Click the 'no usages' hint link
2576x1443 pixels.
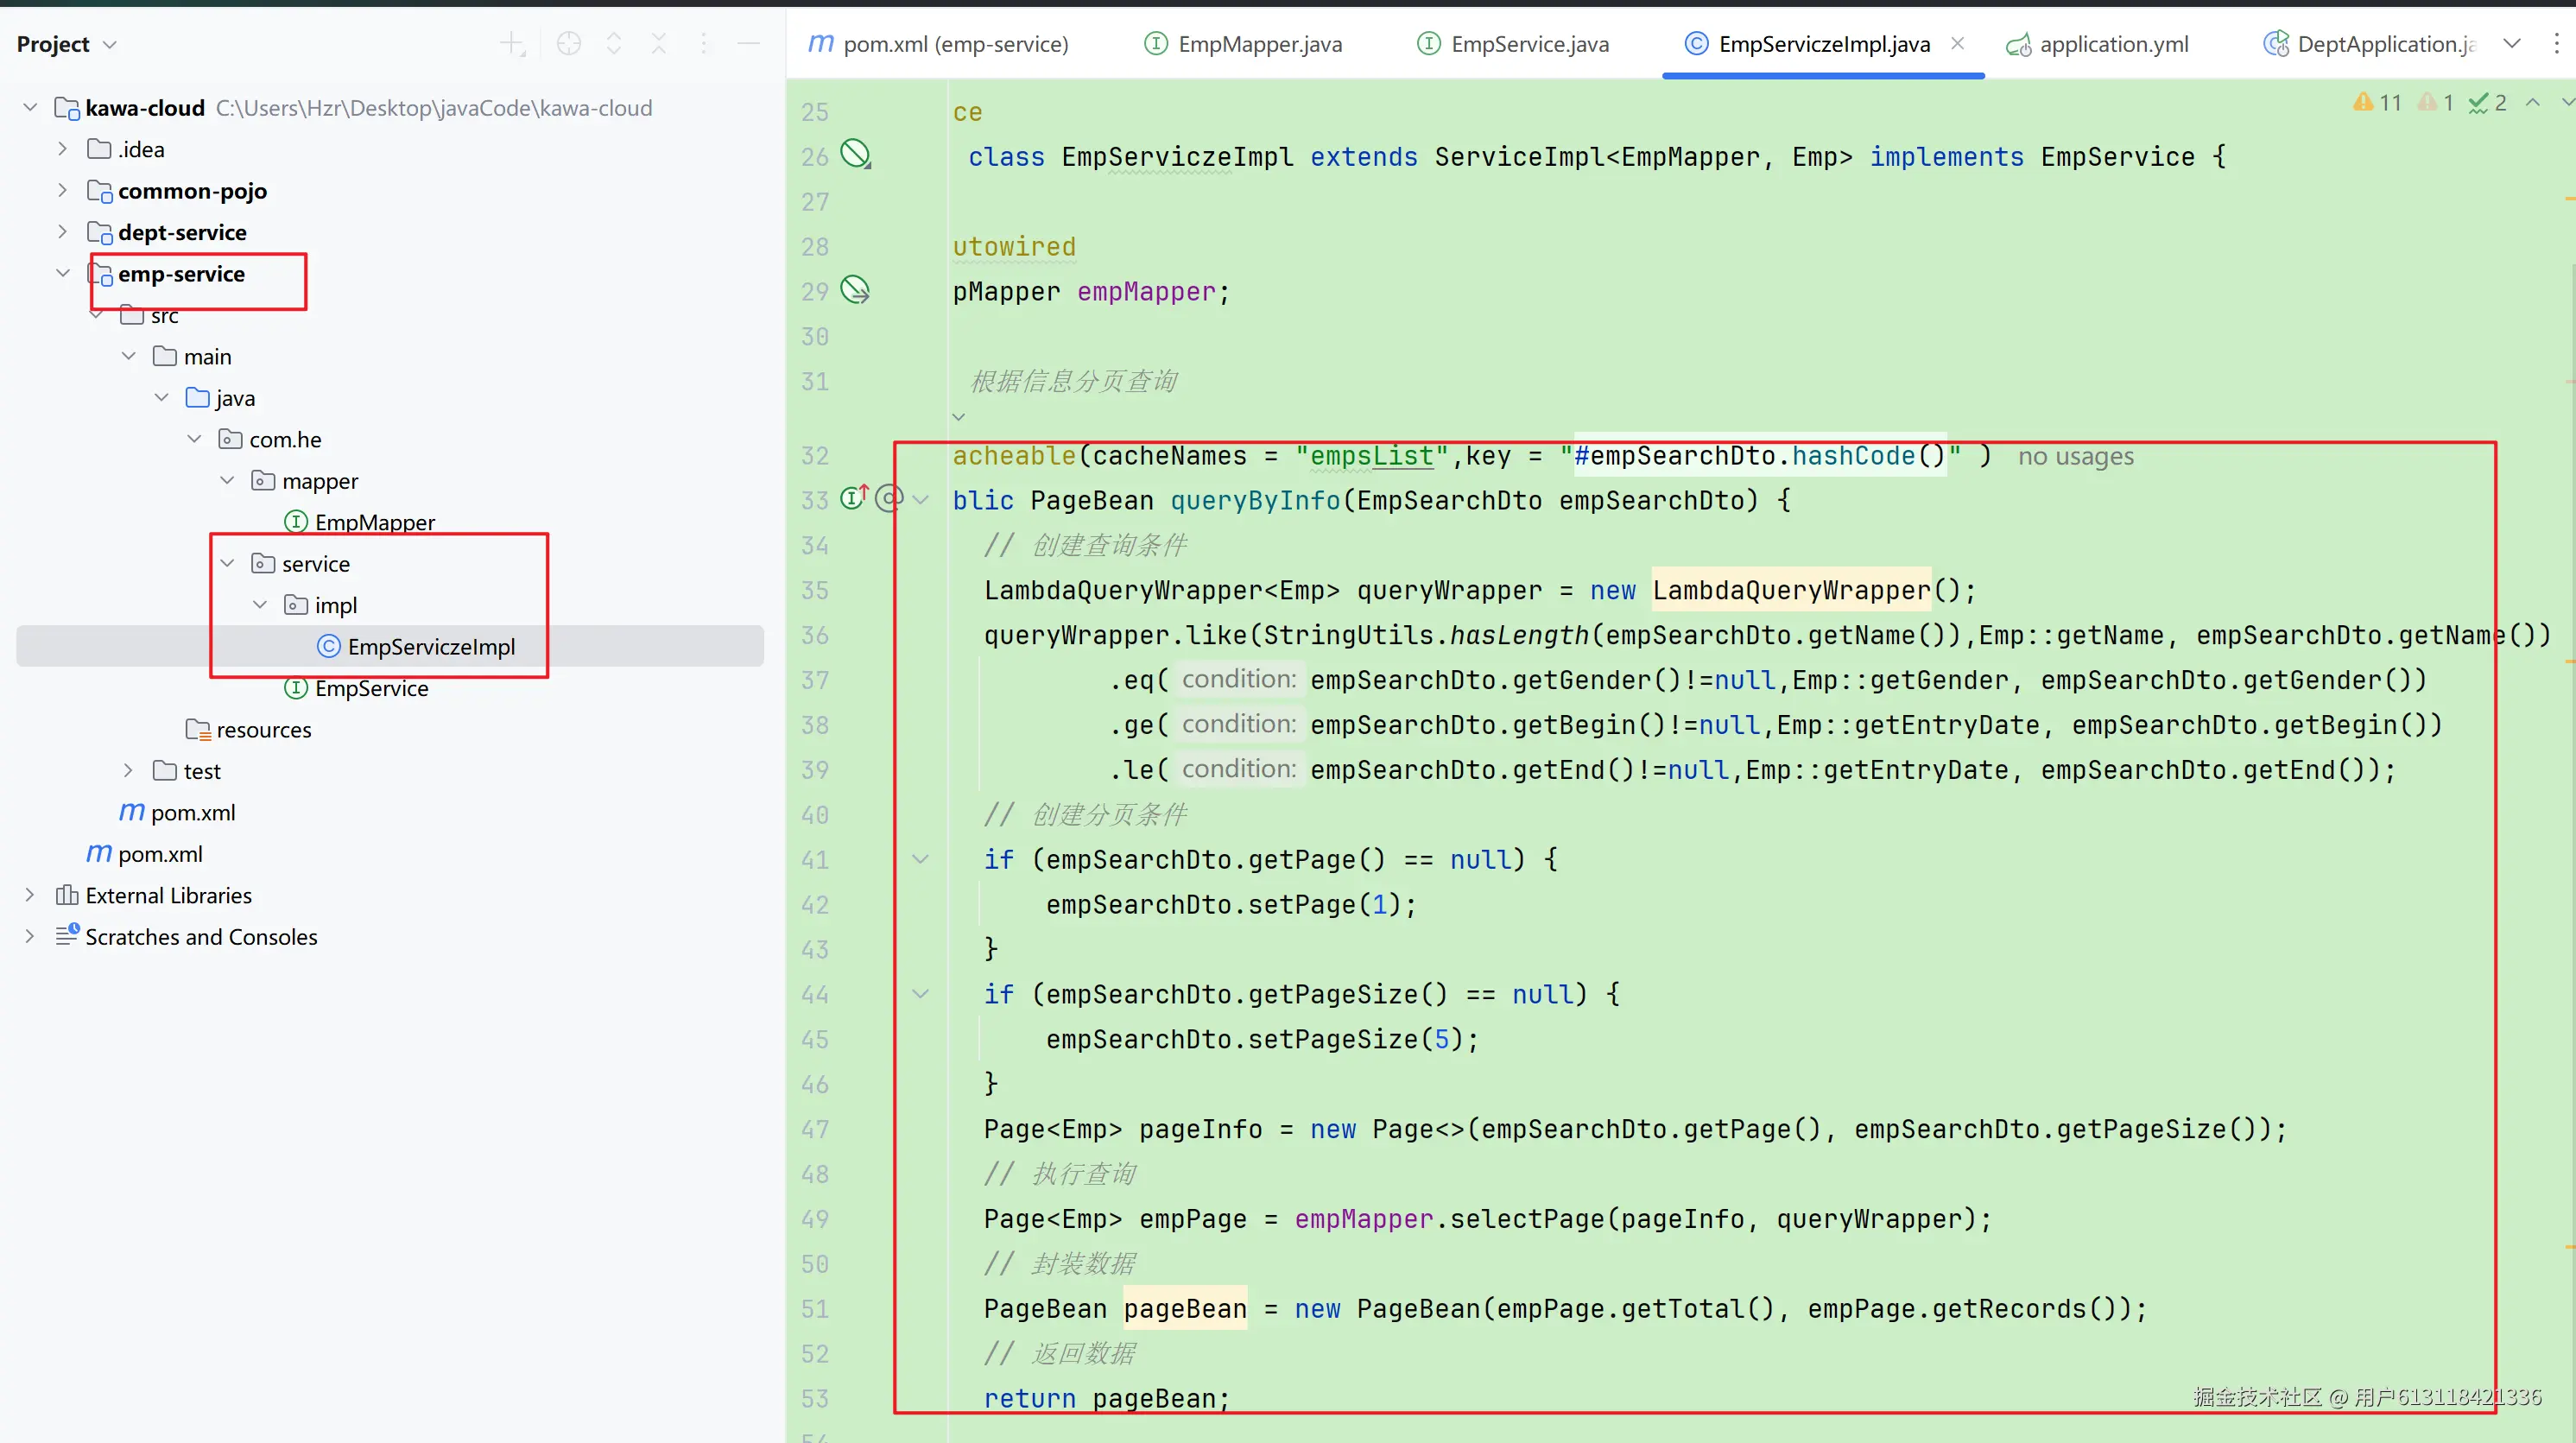point(2075,457)
